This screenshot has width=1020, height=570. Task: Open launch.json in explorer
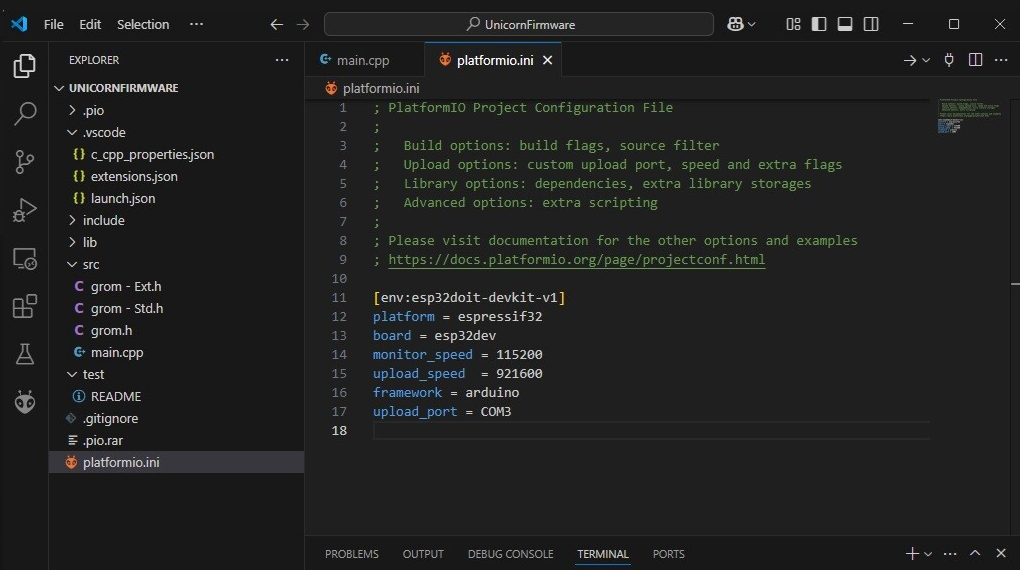[x=176, y=198]
